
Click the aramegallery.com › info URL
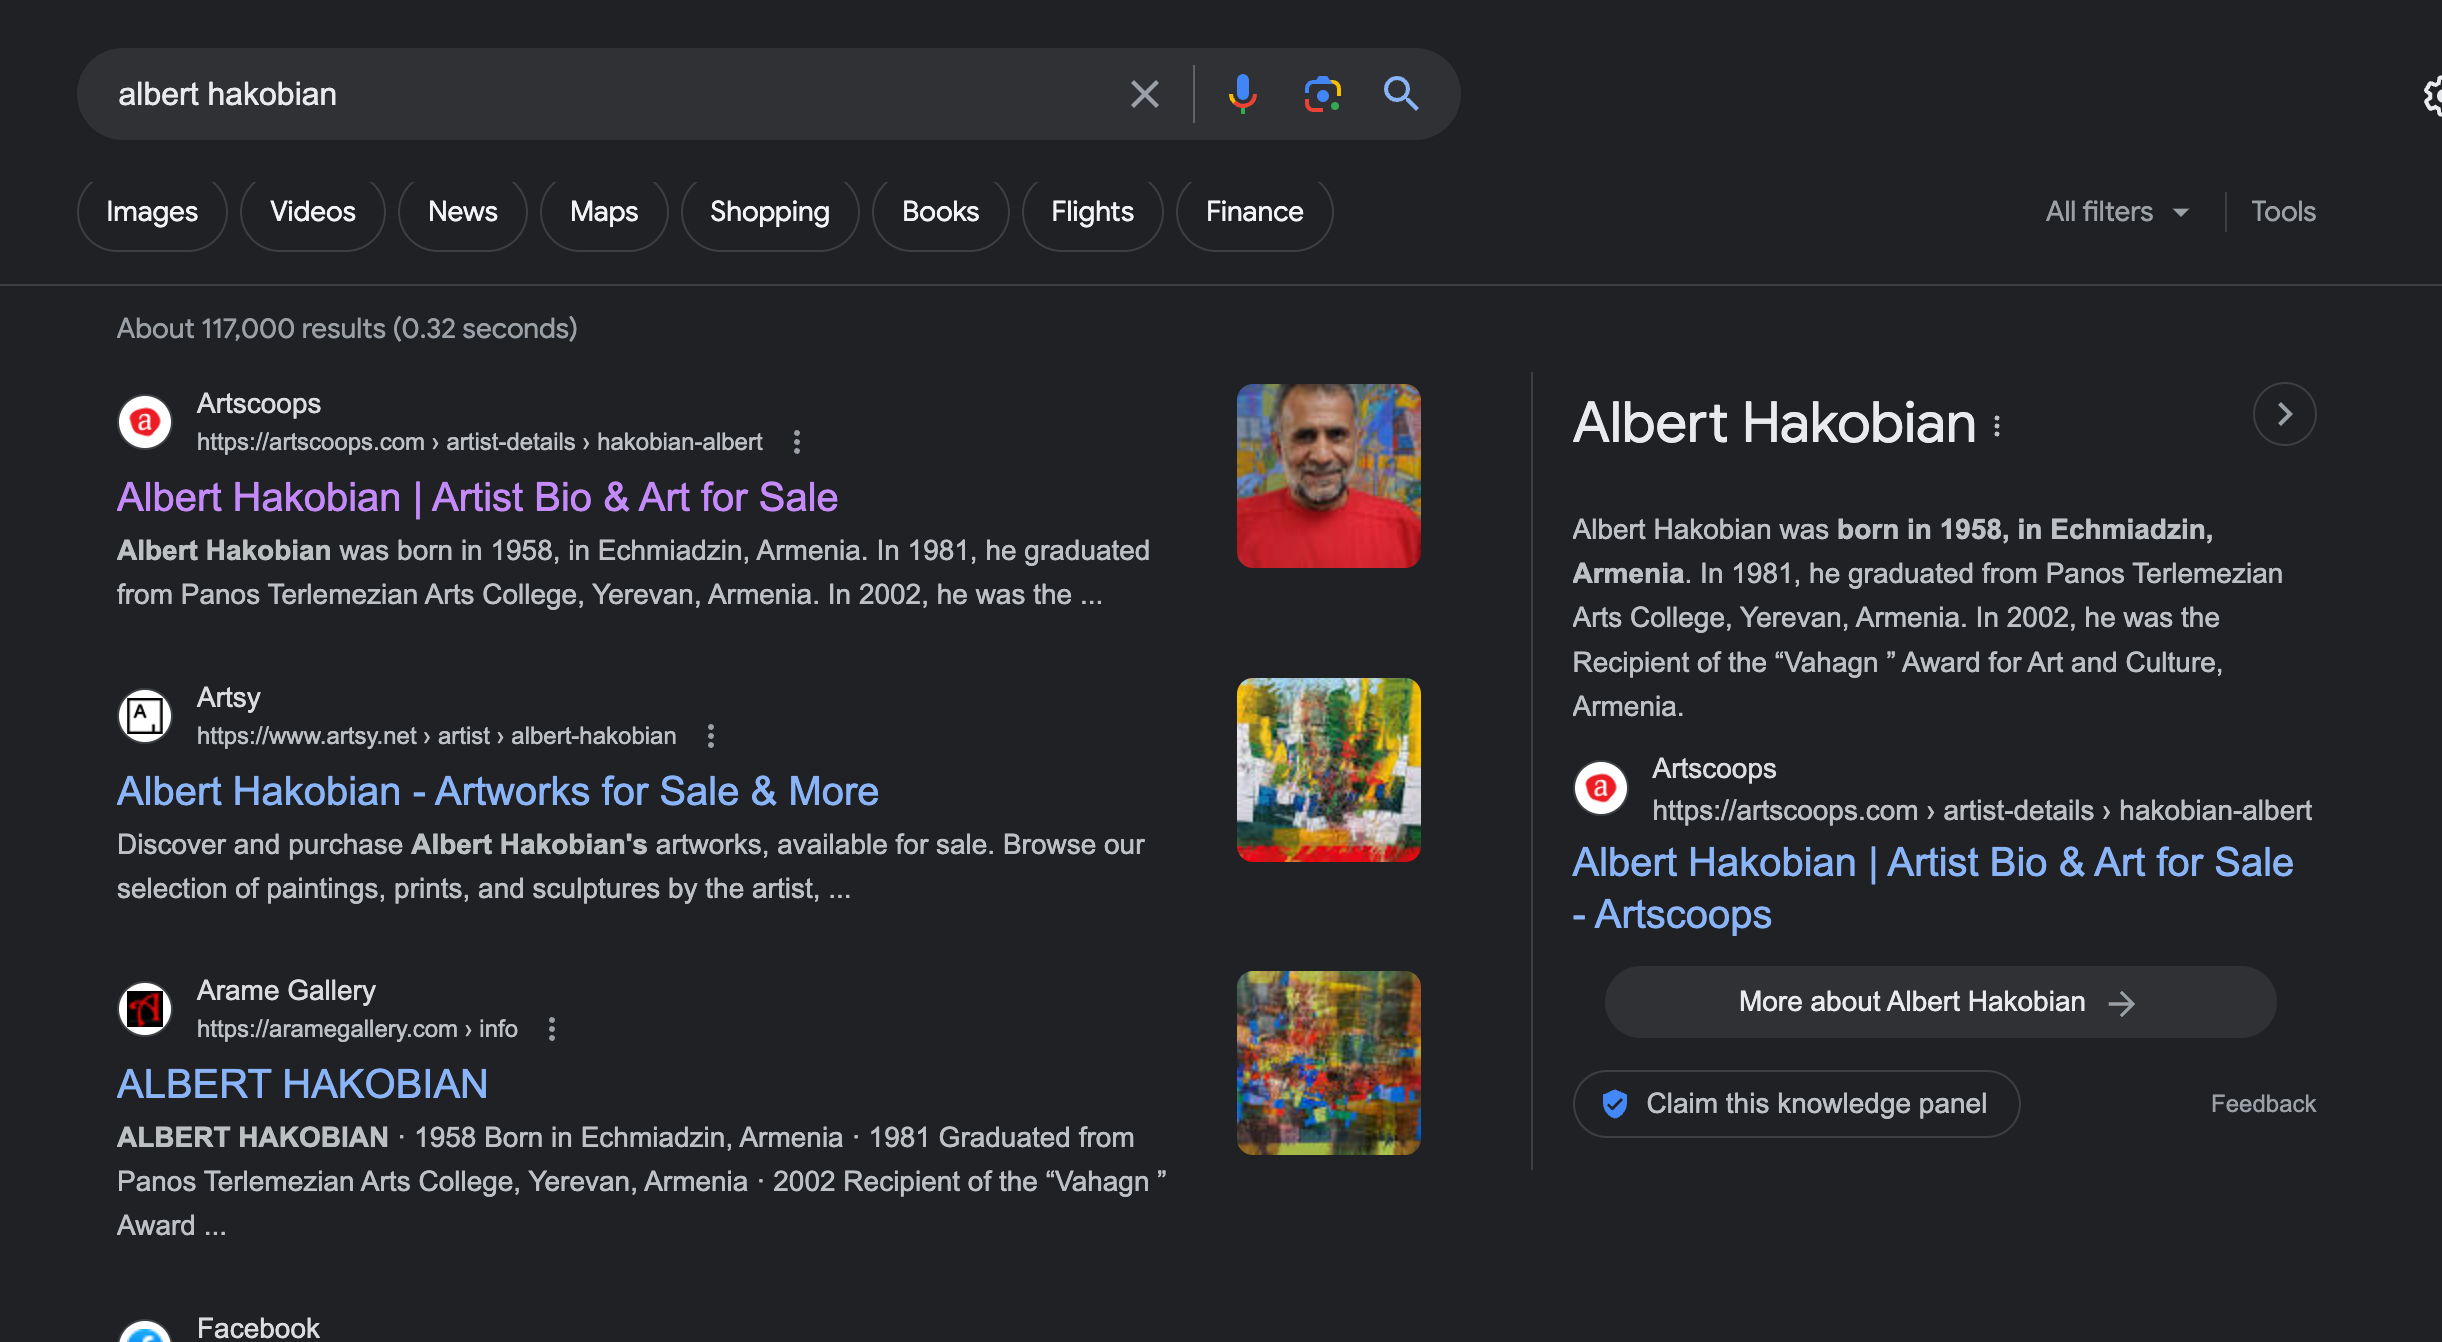357,1029
